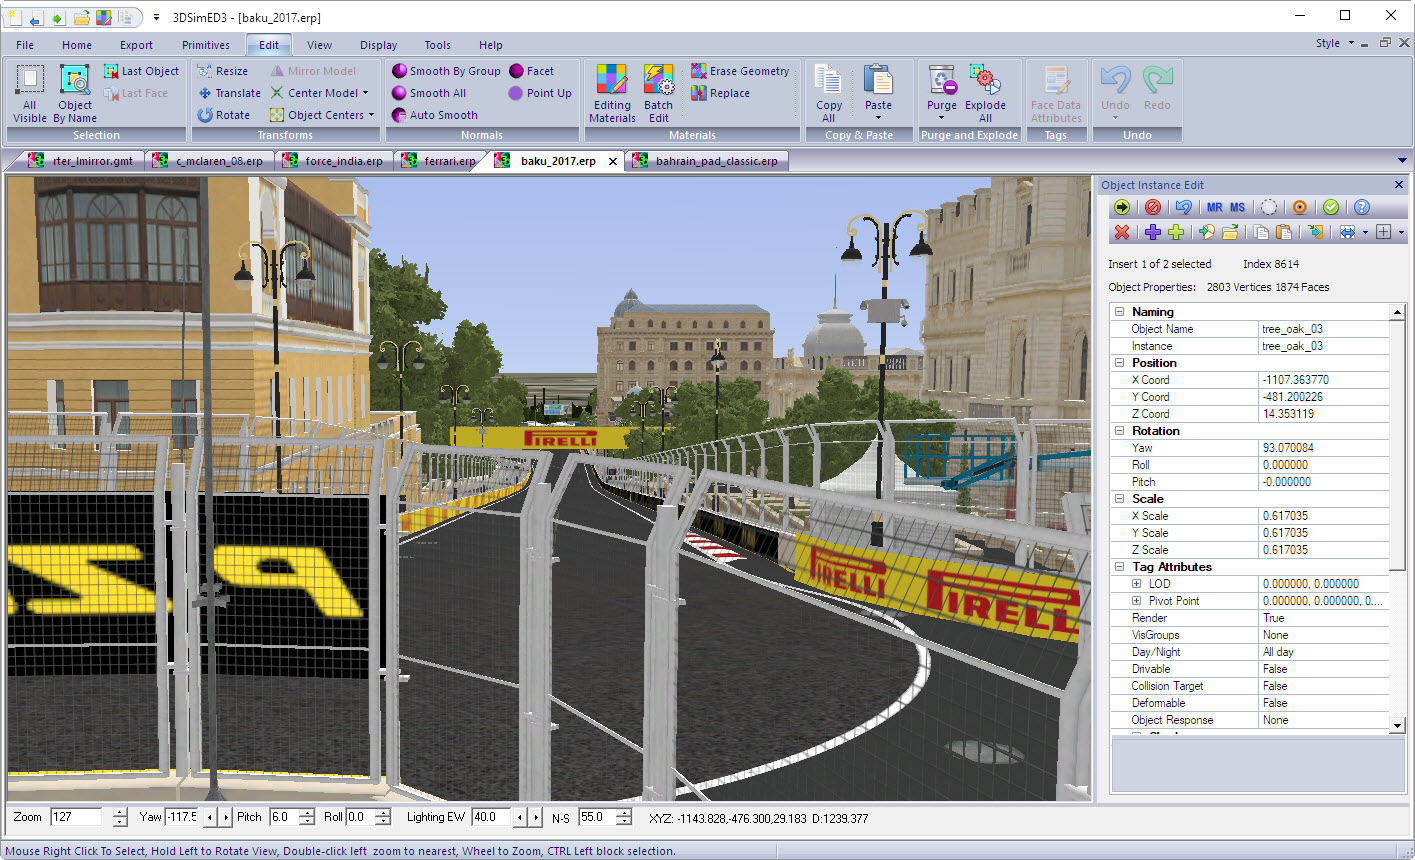
Task: Toggle the MS button
Action: tap(1238, 207)
